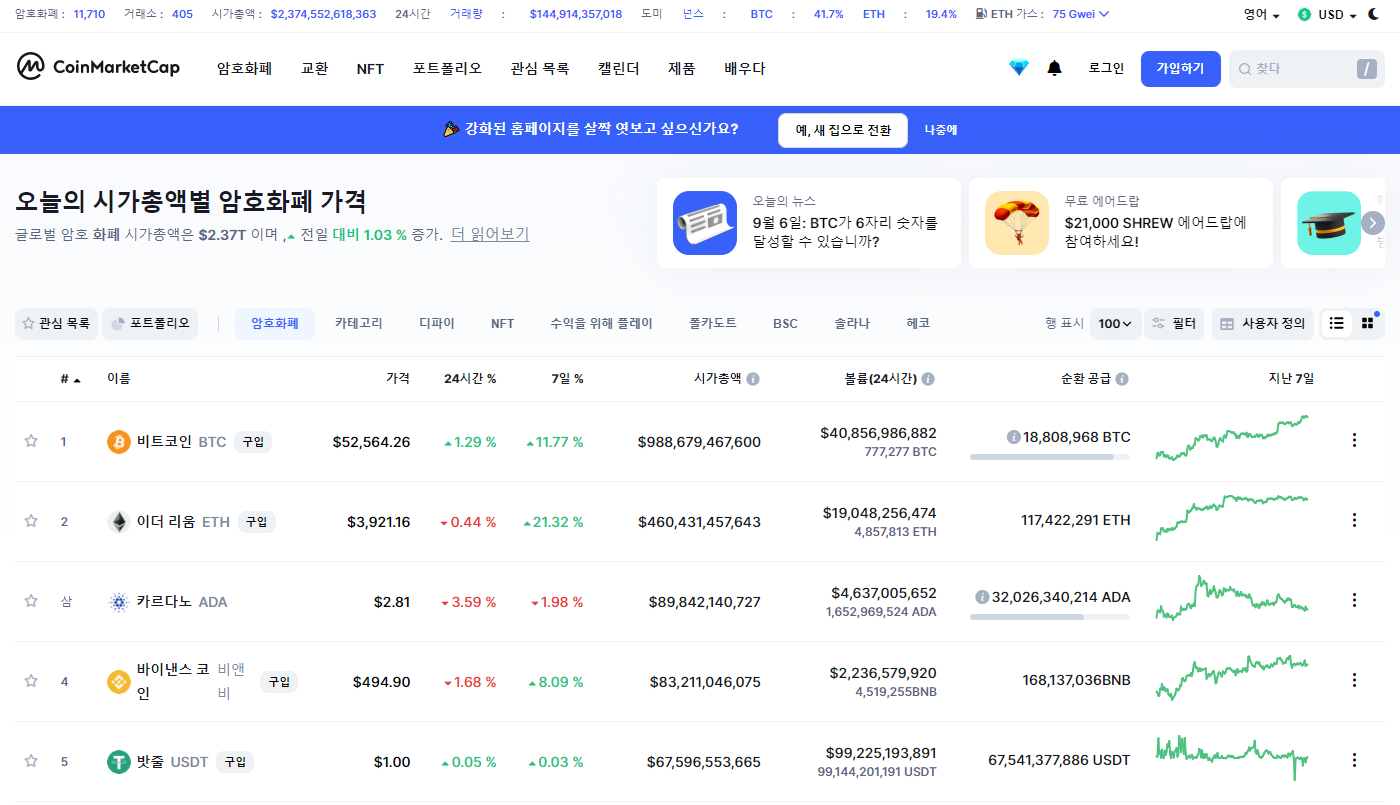Buy Bitcoin button

point(253,441)
